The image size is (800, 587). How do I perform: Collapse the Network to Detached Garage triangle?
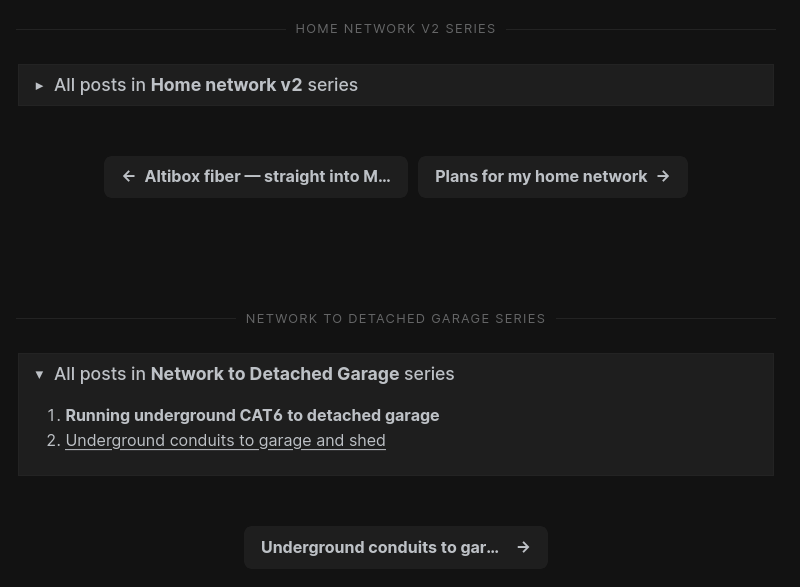pyautogui.click(x=39, y=374)
